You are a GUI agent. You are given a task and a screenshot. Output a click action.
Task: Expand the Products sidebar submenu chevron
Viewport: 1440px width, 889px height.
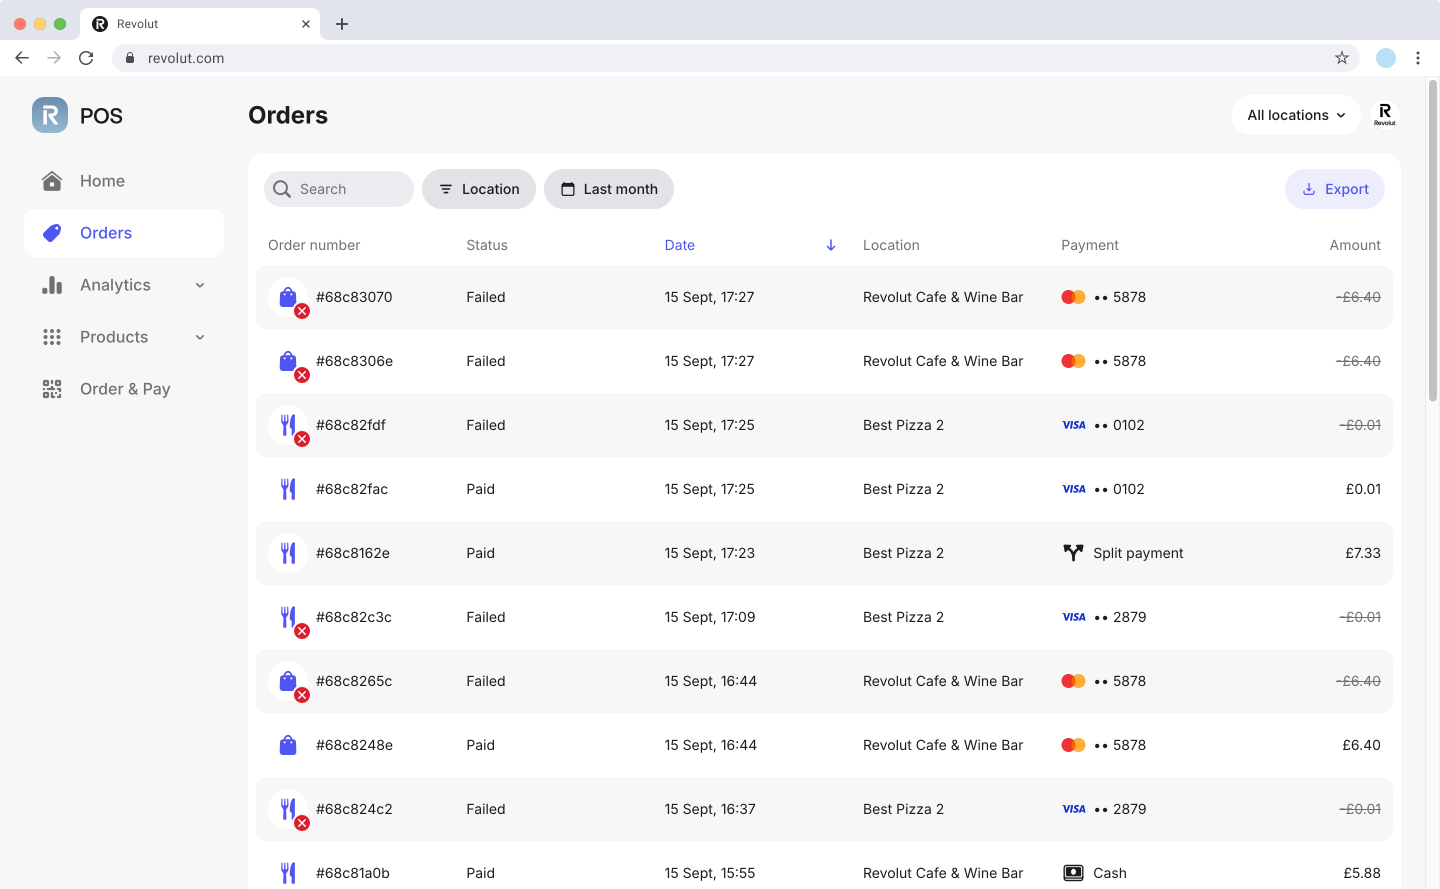[200, 337]
